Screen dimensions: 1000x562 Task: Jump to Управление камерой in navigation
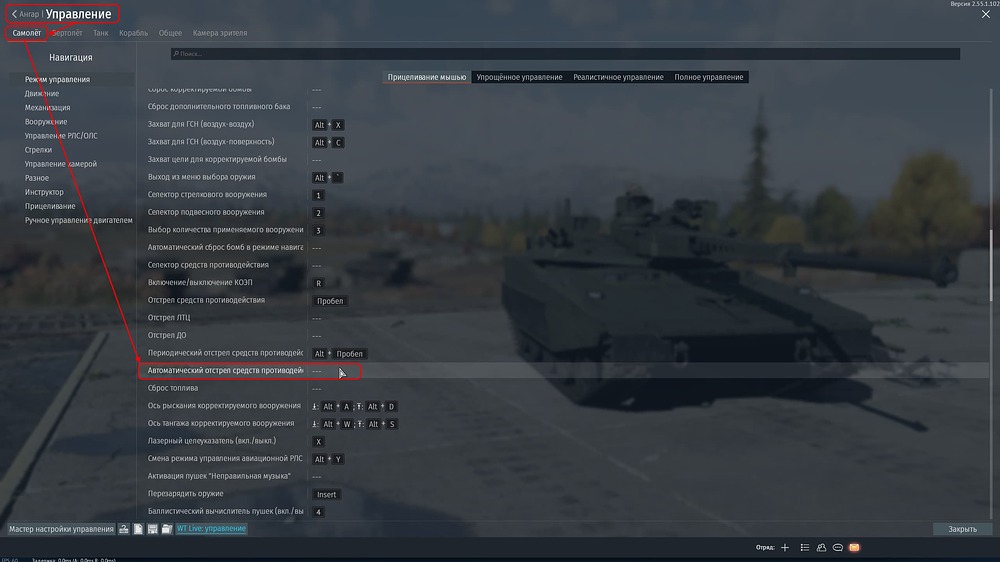pyautogui.click(x=61, y=164)
